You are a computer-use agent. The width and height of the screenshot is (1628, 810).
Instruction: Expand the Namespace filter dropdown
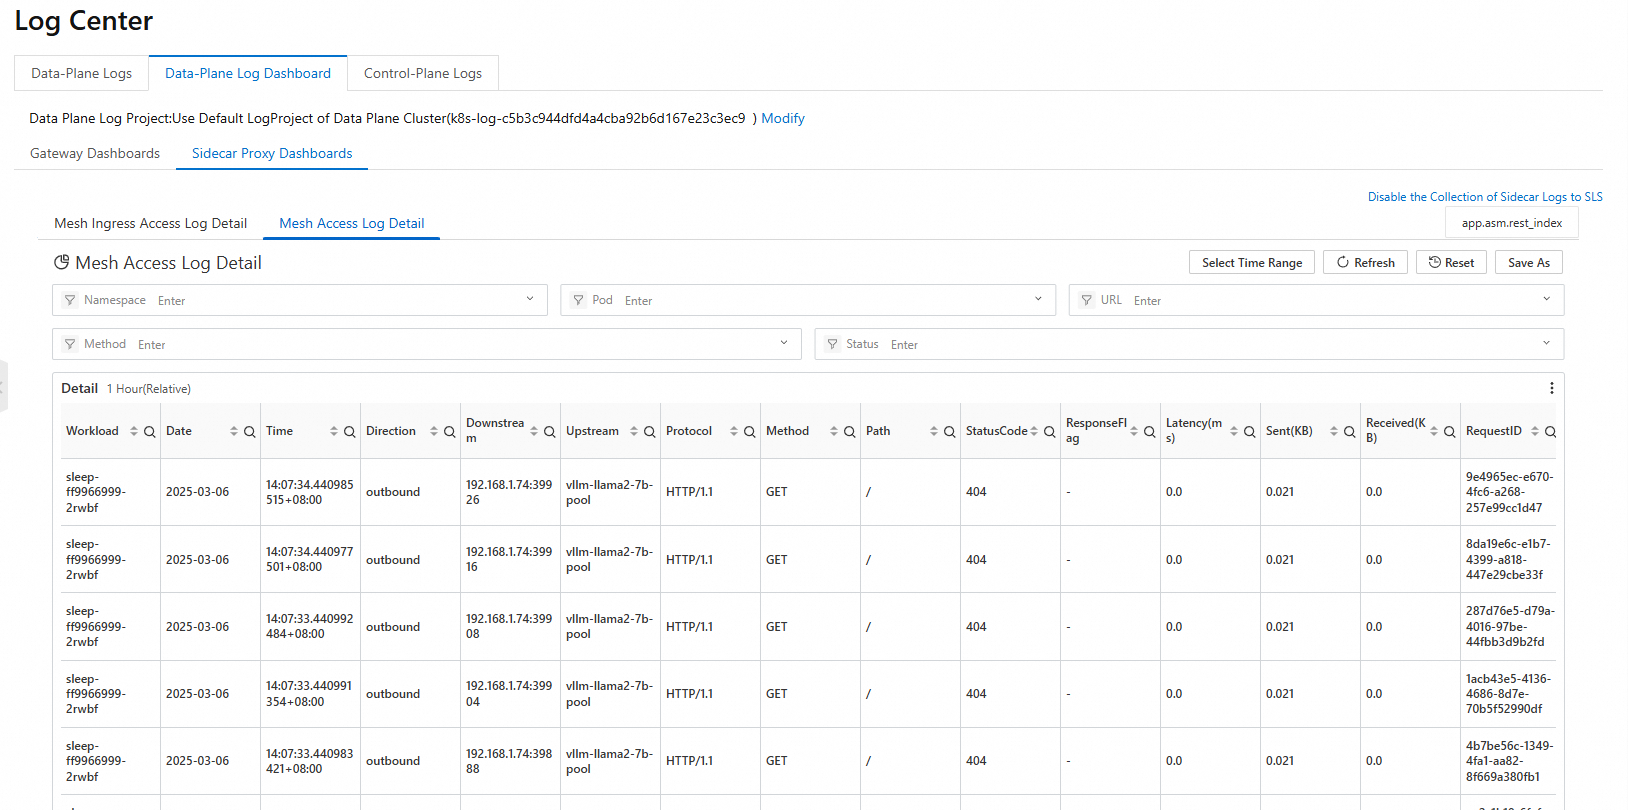(530, 299)
